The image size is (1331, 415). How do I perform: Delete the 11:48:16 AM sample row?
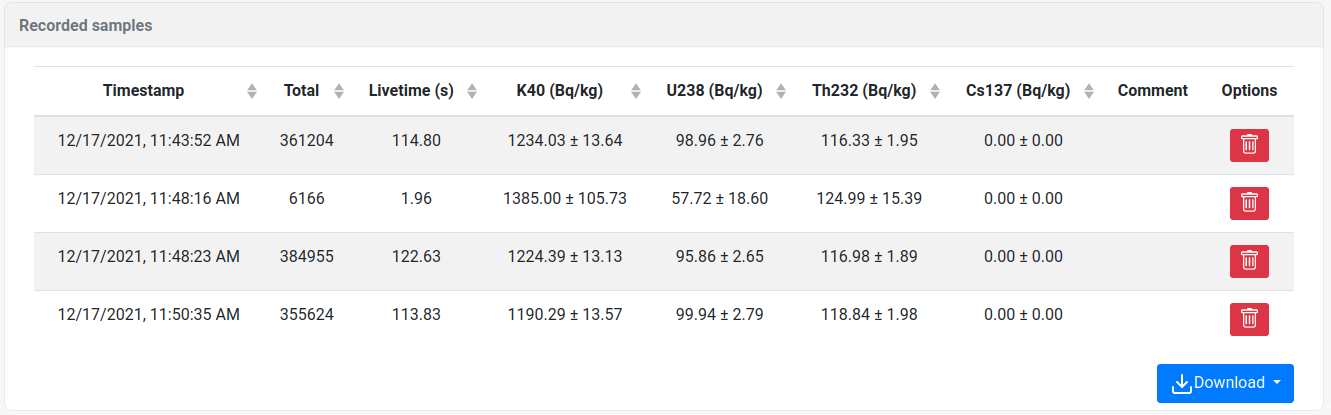point(1249,203)
